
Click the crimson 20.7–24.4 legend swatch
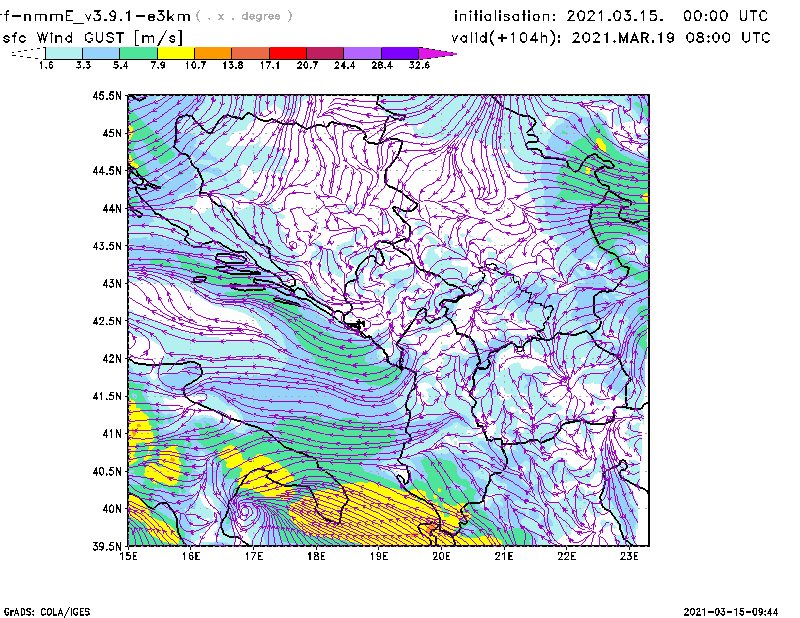[325, 53]
